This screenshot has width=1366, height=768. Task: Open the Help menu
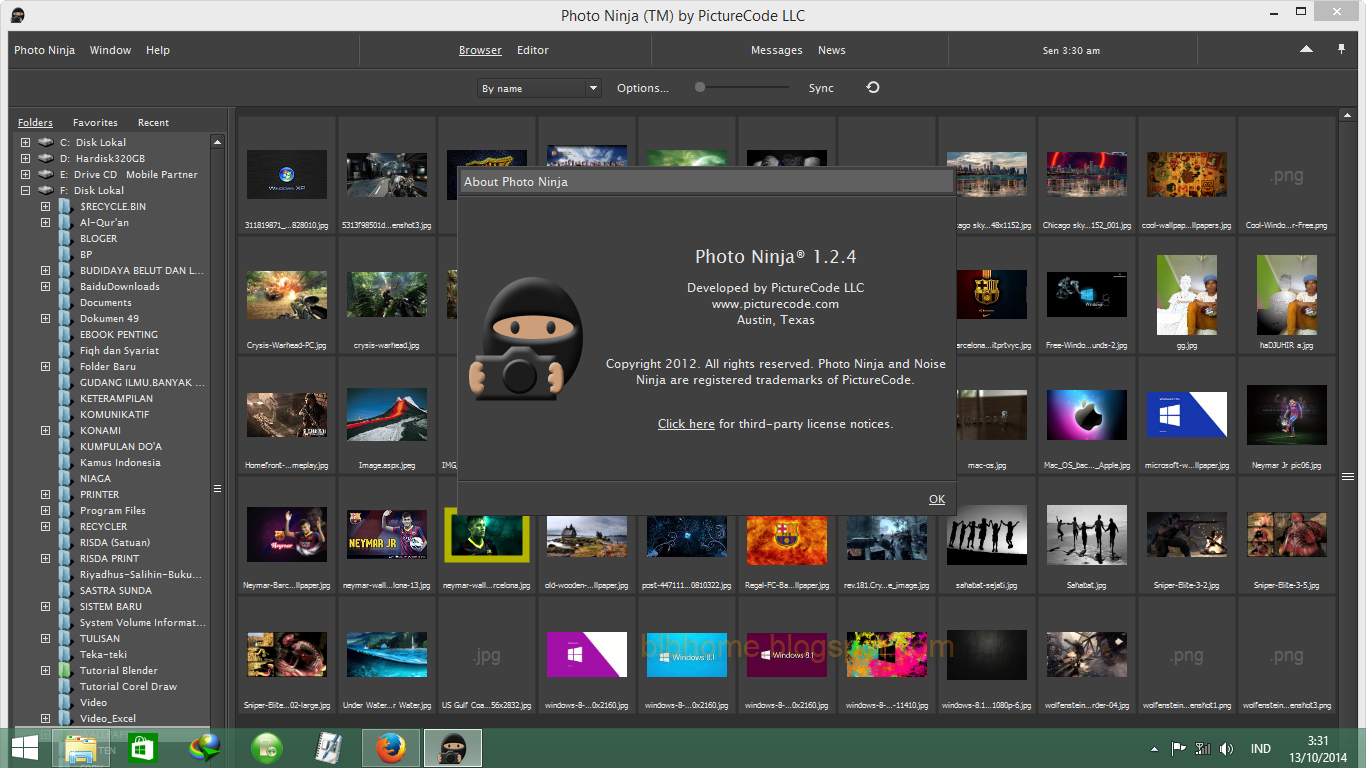[x=158, y=50]
